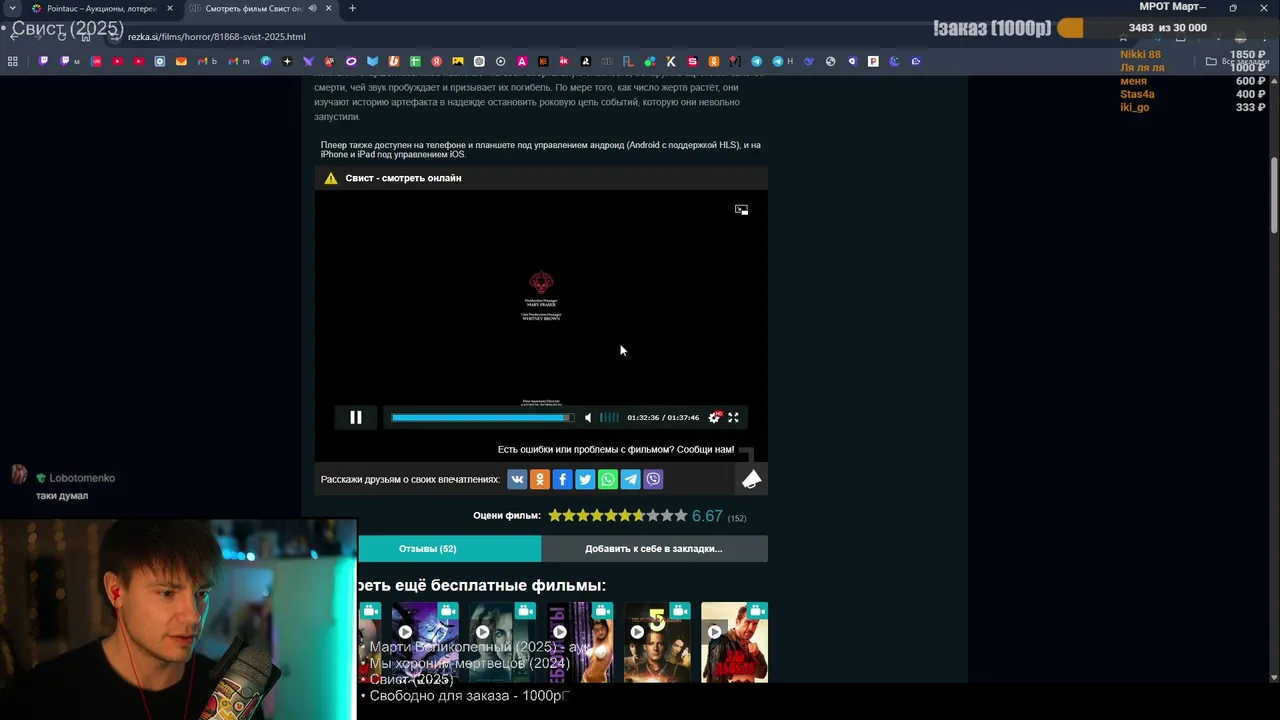This screenshot has height=720, width=1280.
Task: Share the film on Facebook
Action: (563, 480)
